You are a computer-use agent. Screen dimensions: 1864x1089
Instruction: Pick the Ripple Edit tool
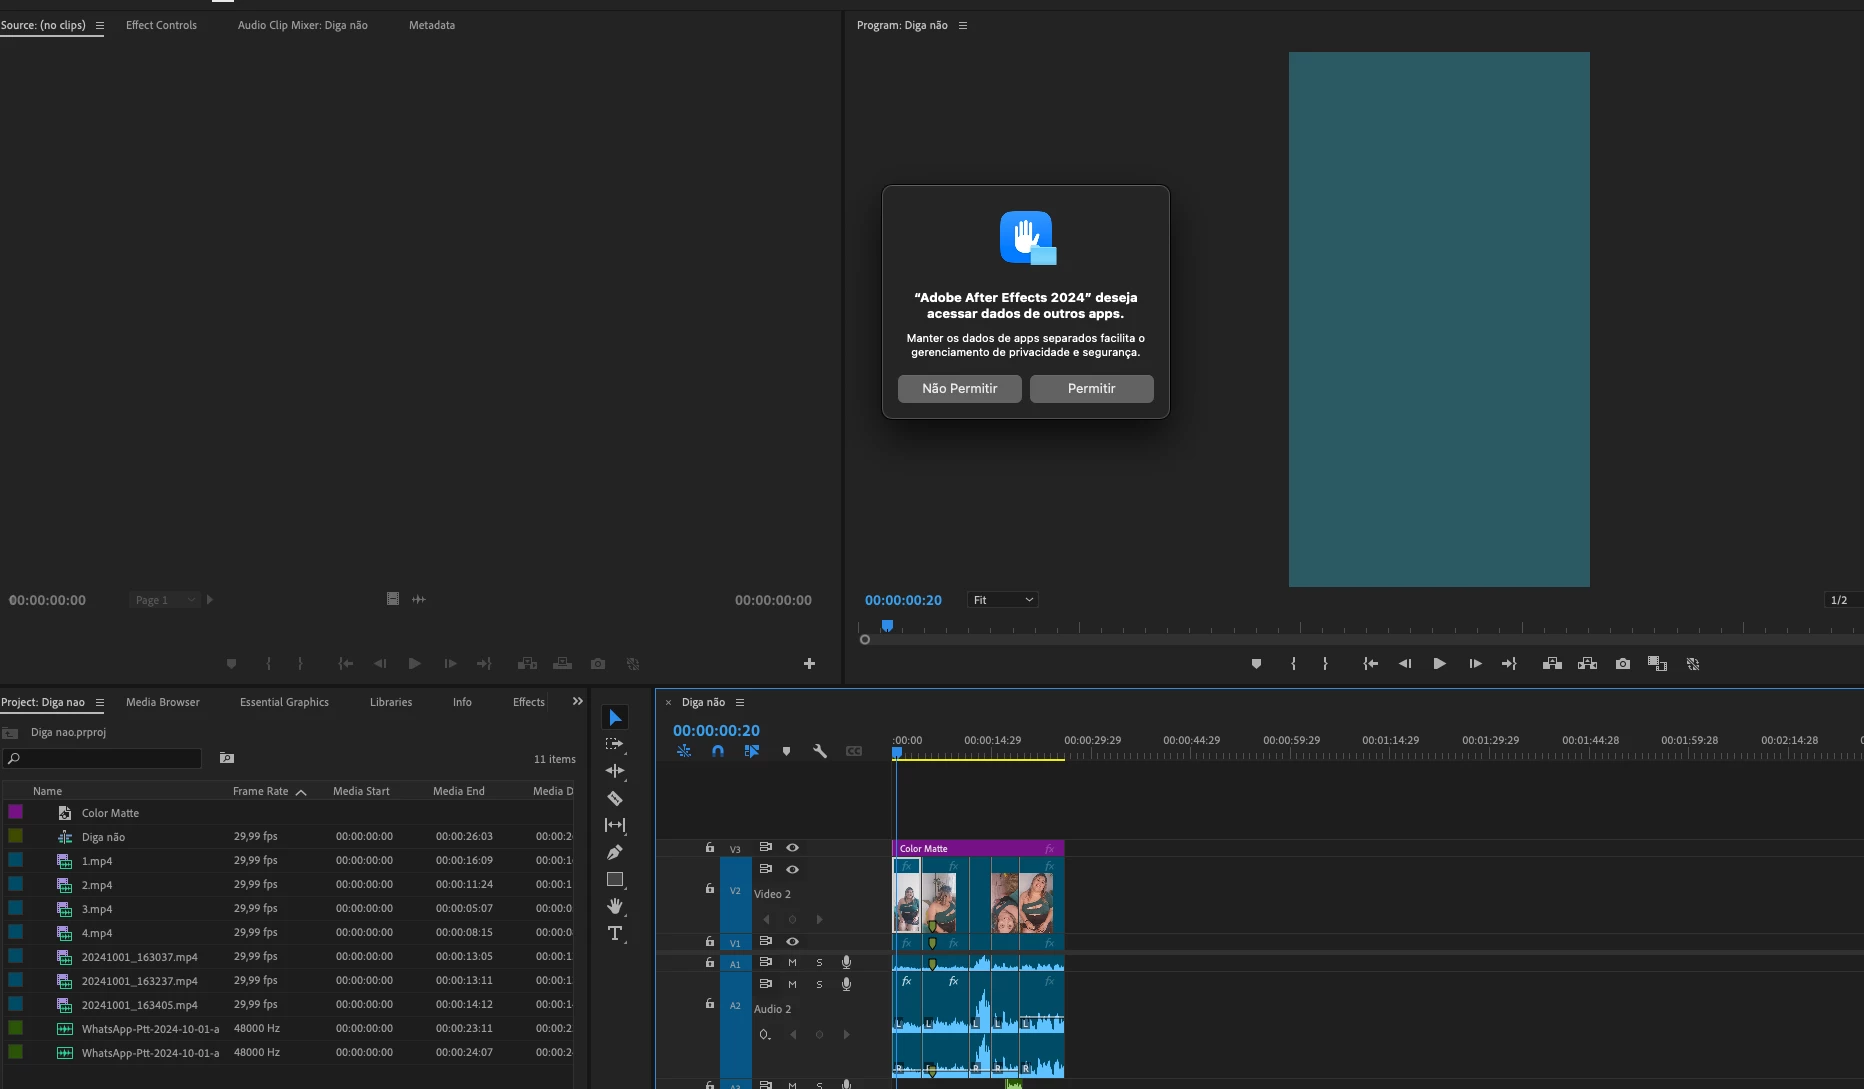tap(615, 771)
